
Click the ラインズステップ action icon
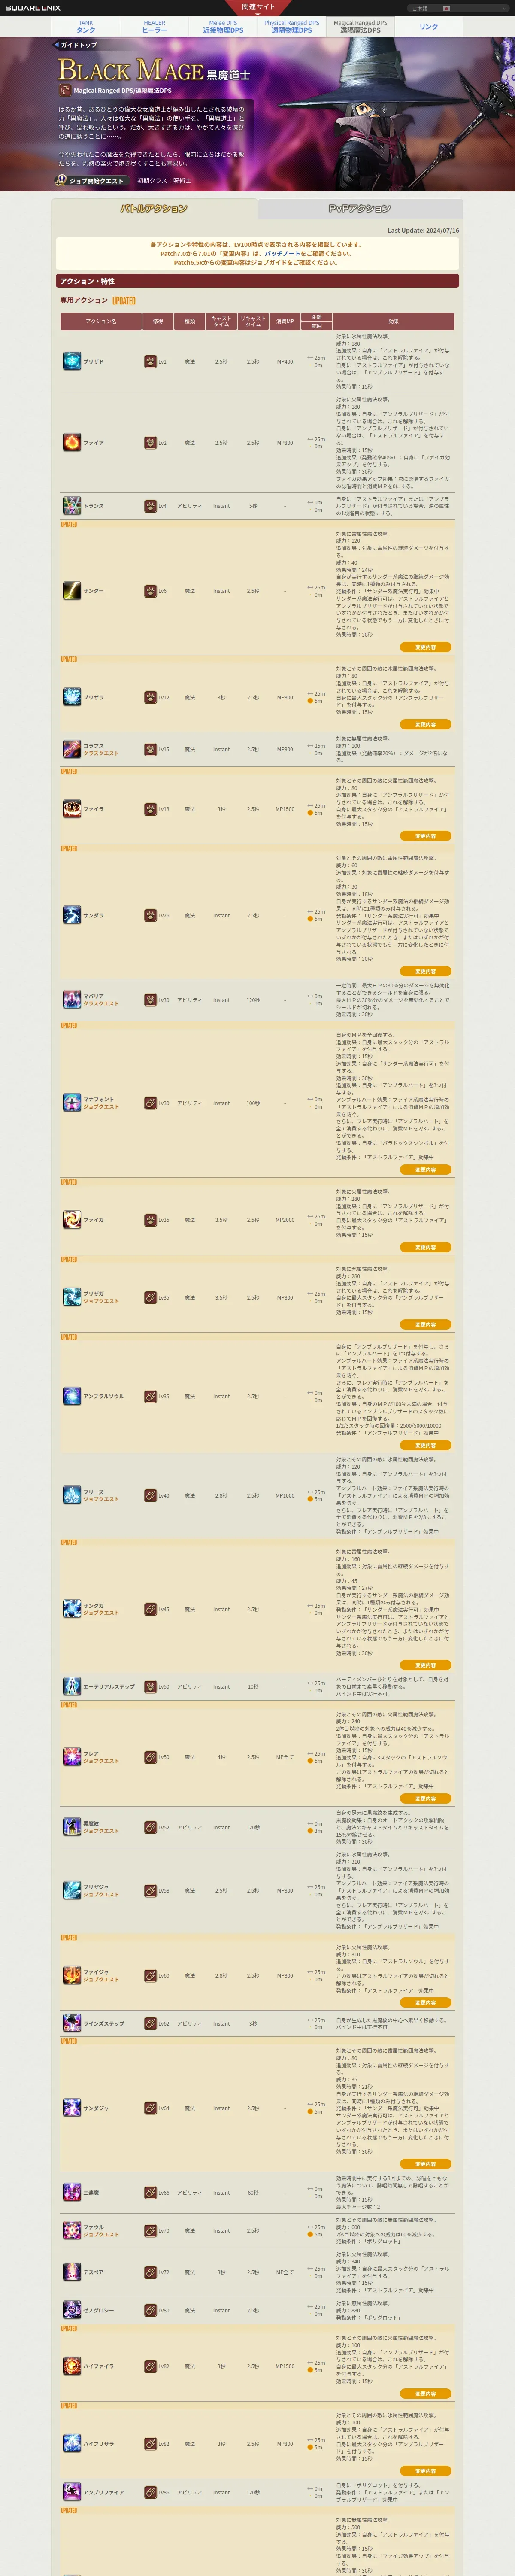[72, 2023]
